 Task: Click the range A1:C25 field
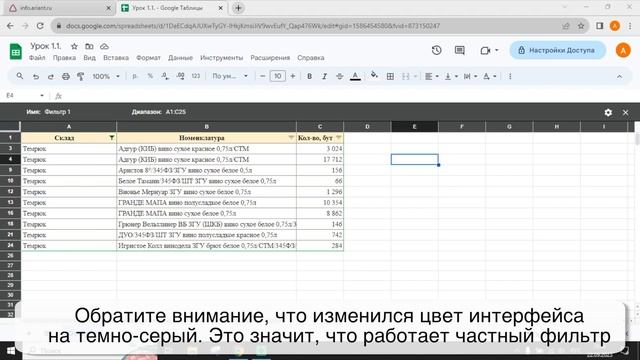pos(176,112)
